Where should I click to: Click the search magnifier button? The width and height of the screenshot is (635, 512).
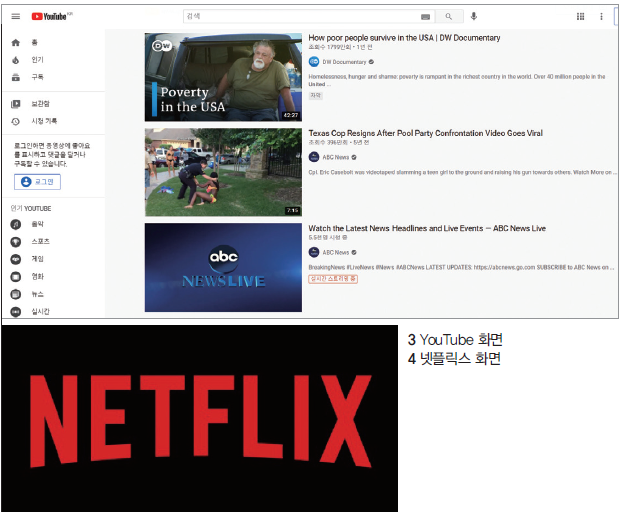click(x=448, y=16)
